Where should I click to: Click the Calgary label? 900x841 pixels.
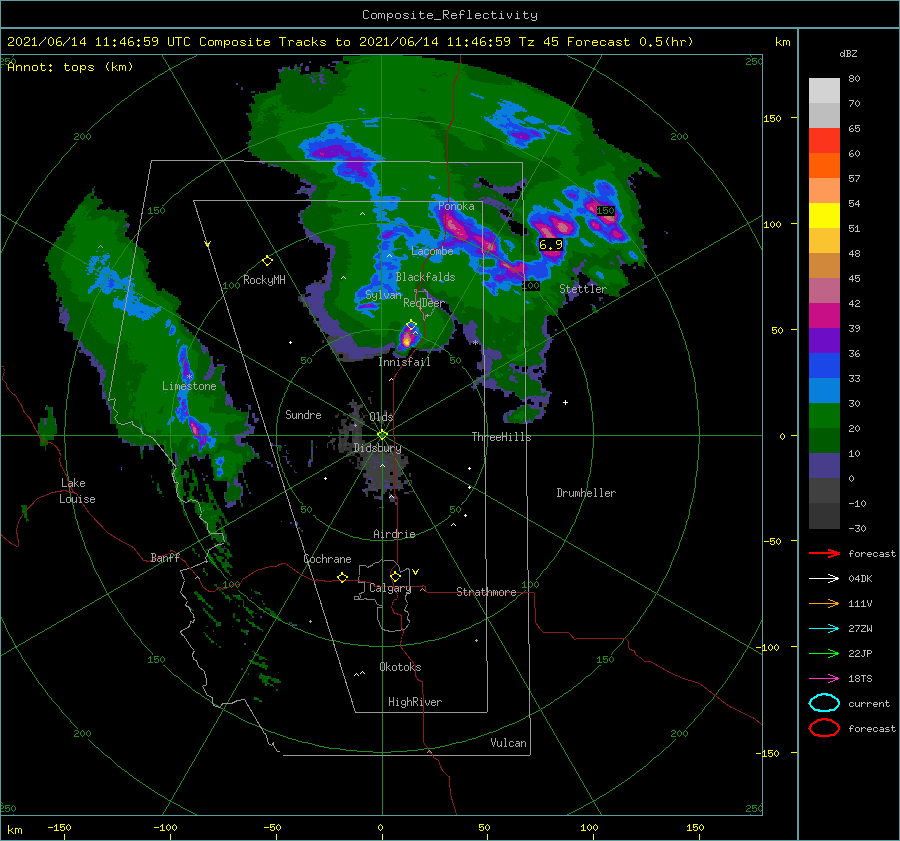tap(390, 588)
